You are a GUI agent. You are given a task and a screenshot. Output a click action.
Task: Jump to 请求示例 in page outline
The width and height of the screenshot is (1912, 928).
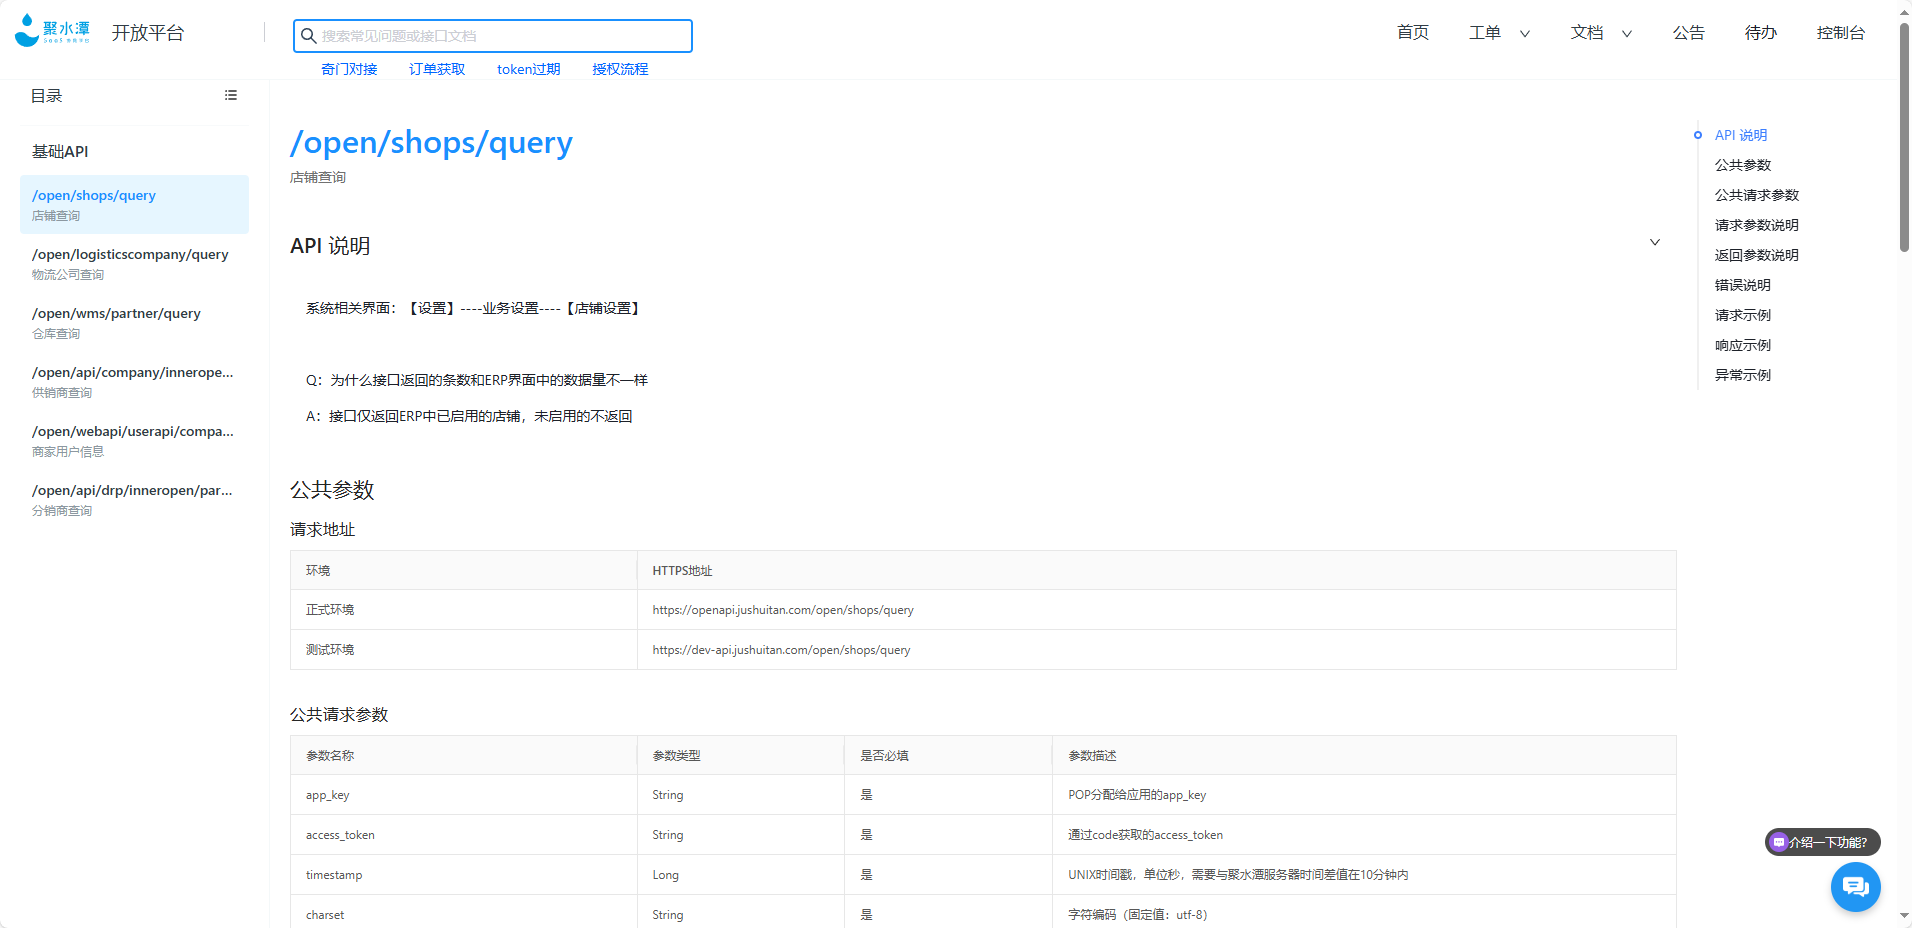point(1742,315)
